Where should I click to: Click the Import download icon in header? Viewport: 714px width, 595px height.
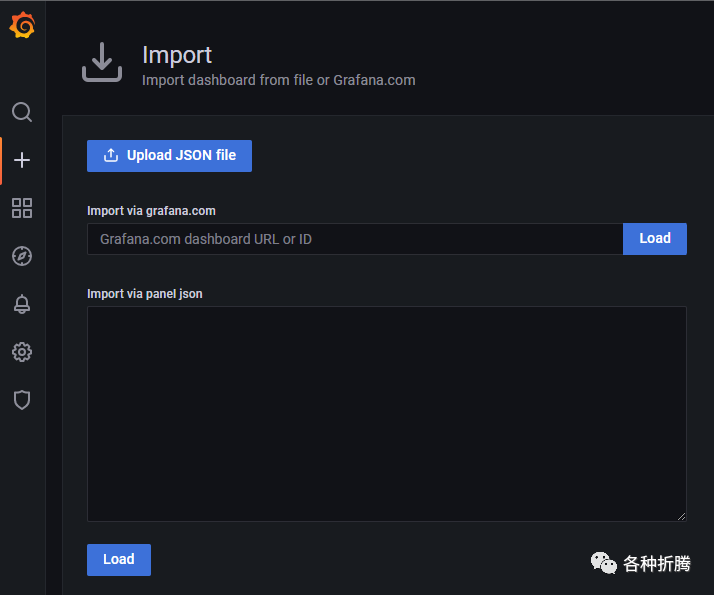[101, 62]
